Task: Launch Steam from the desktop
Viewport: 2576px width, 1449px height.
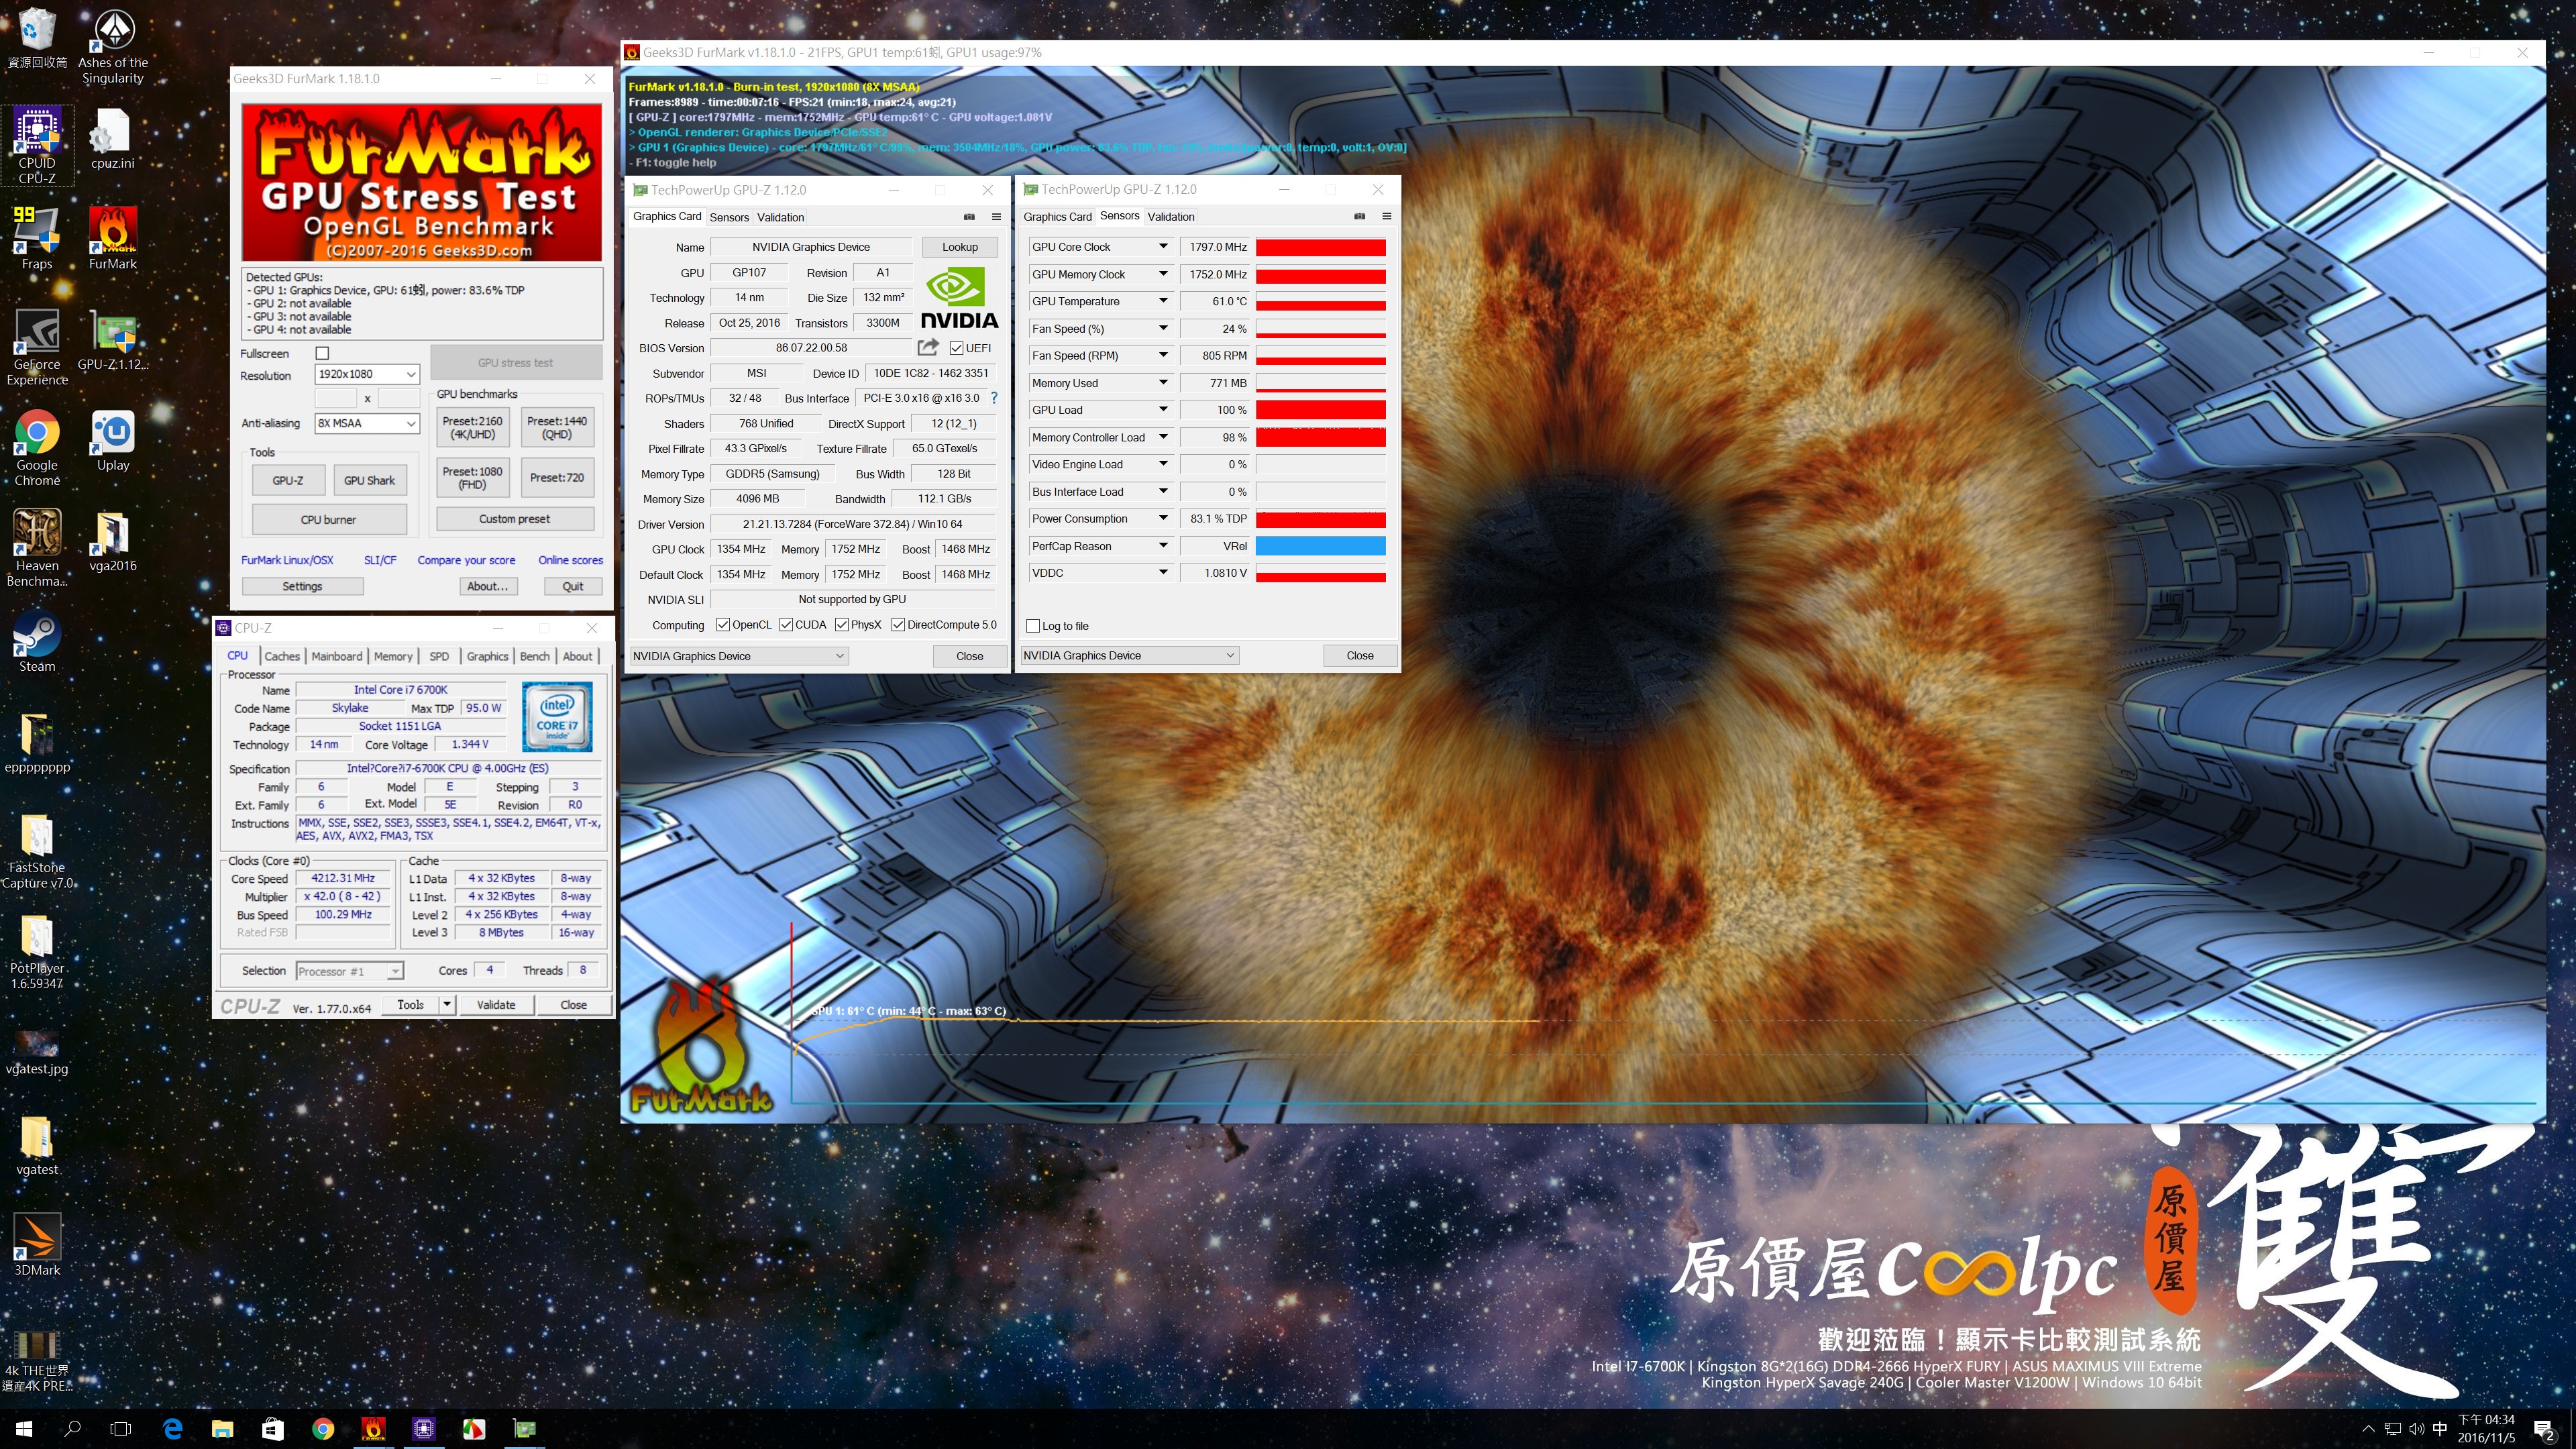Action: pos(37,641)
